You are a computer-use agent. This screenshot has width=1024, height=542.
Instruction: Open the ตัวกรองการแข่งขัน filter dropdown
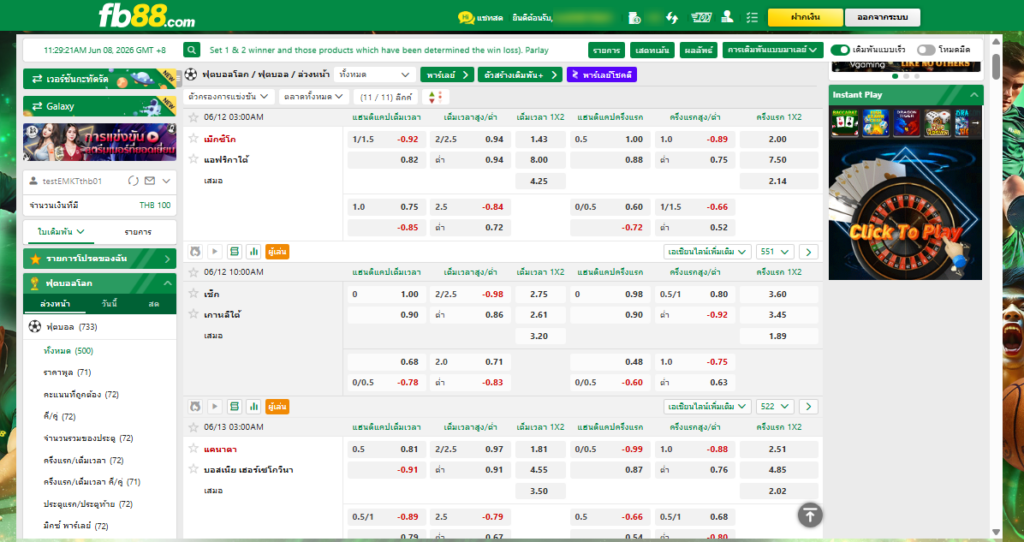click(x=228, y=97)
